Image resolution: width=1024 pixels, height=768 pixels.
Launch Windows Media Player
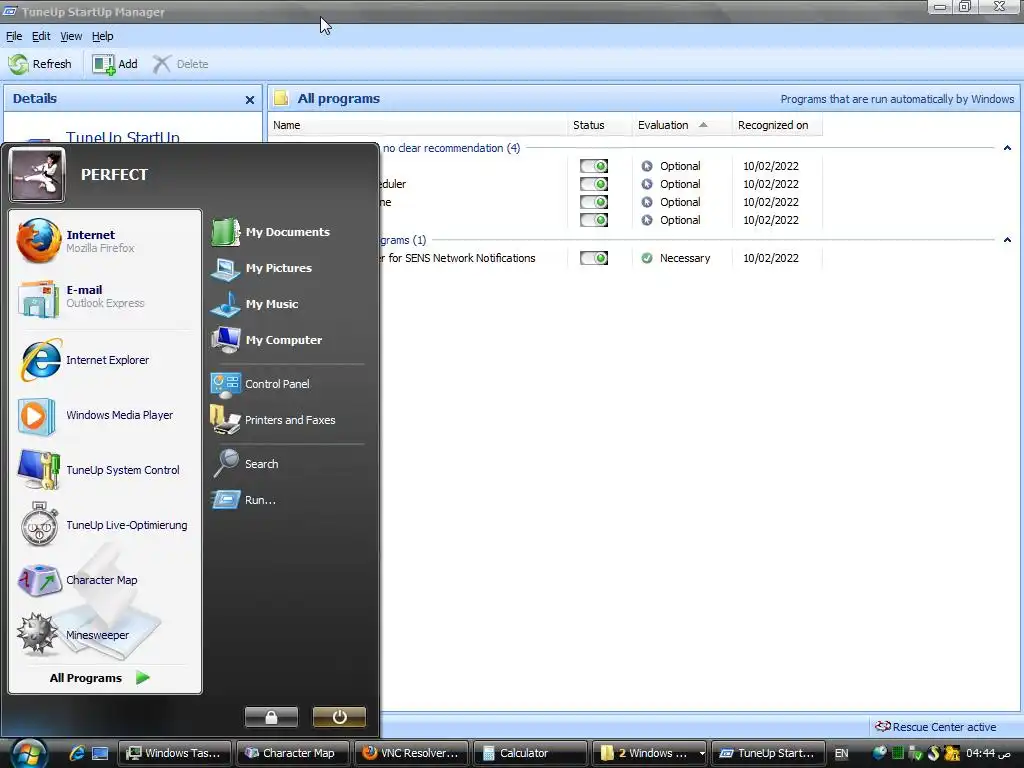[104, 415]
